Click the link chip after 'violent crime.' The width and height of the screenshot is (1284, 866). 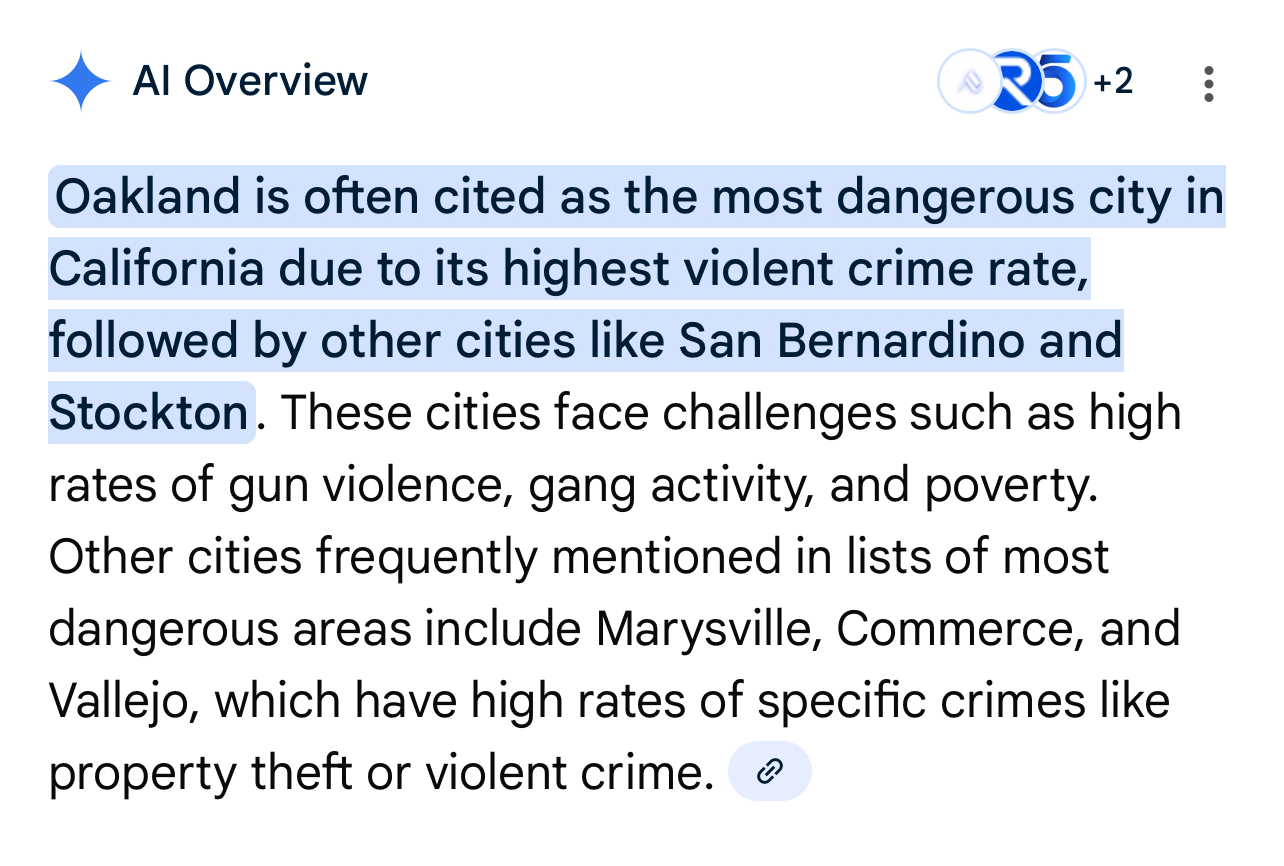[x=769, y=772]
